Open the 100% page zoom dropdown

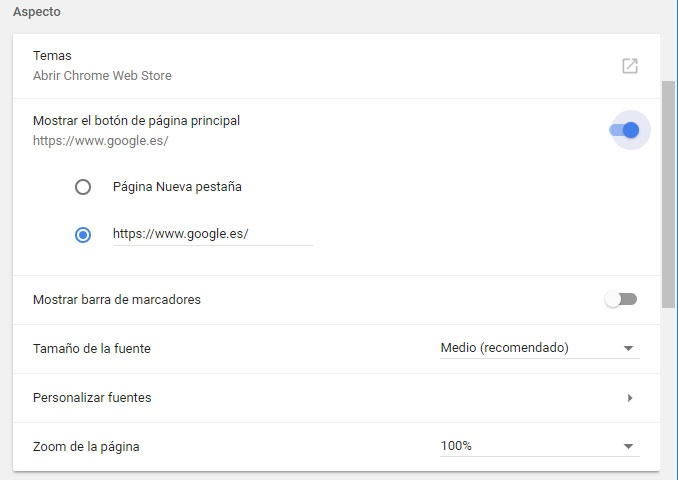click(x=530, y=446)
